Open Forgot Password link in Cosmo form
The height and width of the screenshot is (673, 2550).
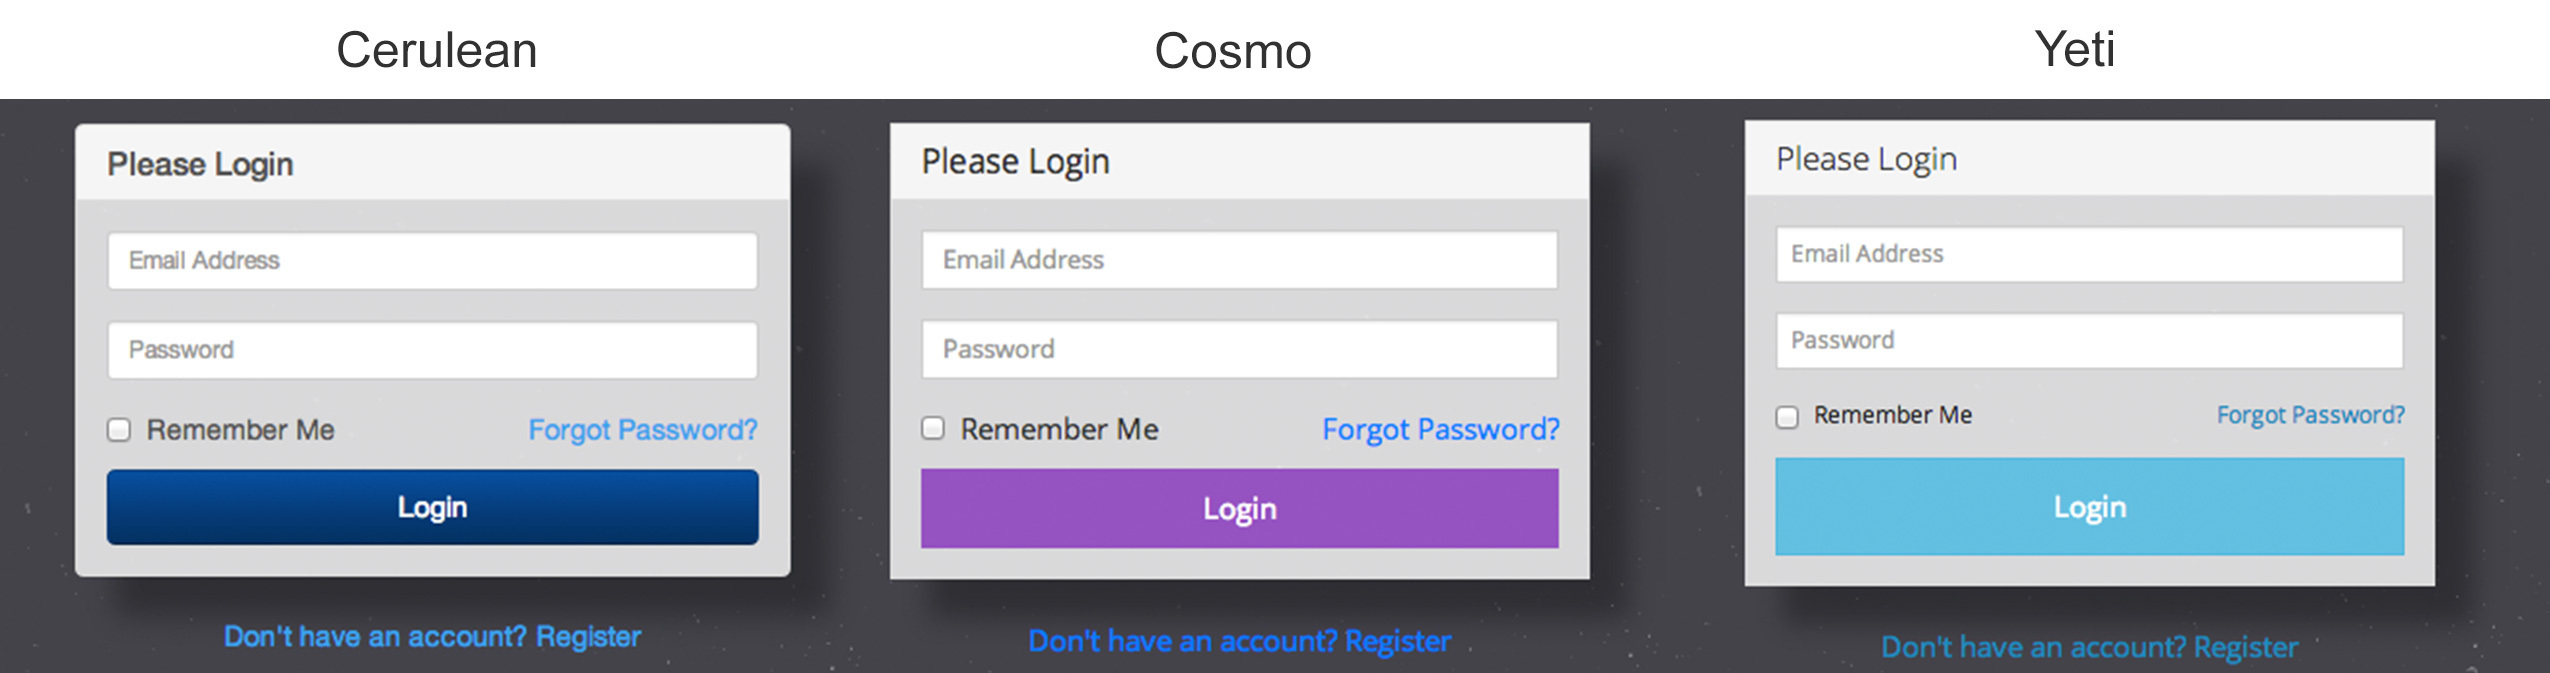pos(1440,430)
